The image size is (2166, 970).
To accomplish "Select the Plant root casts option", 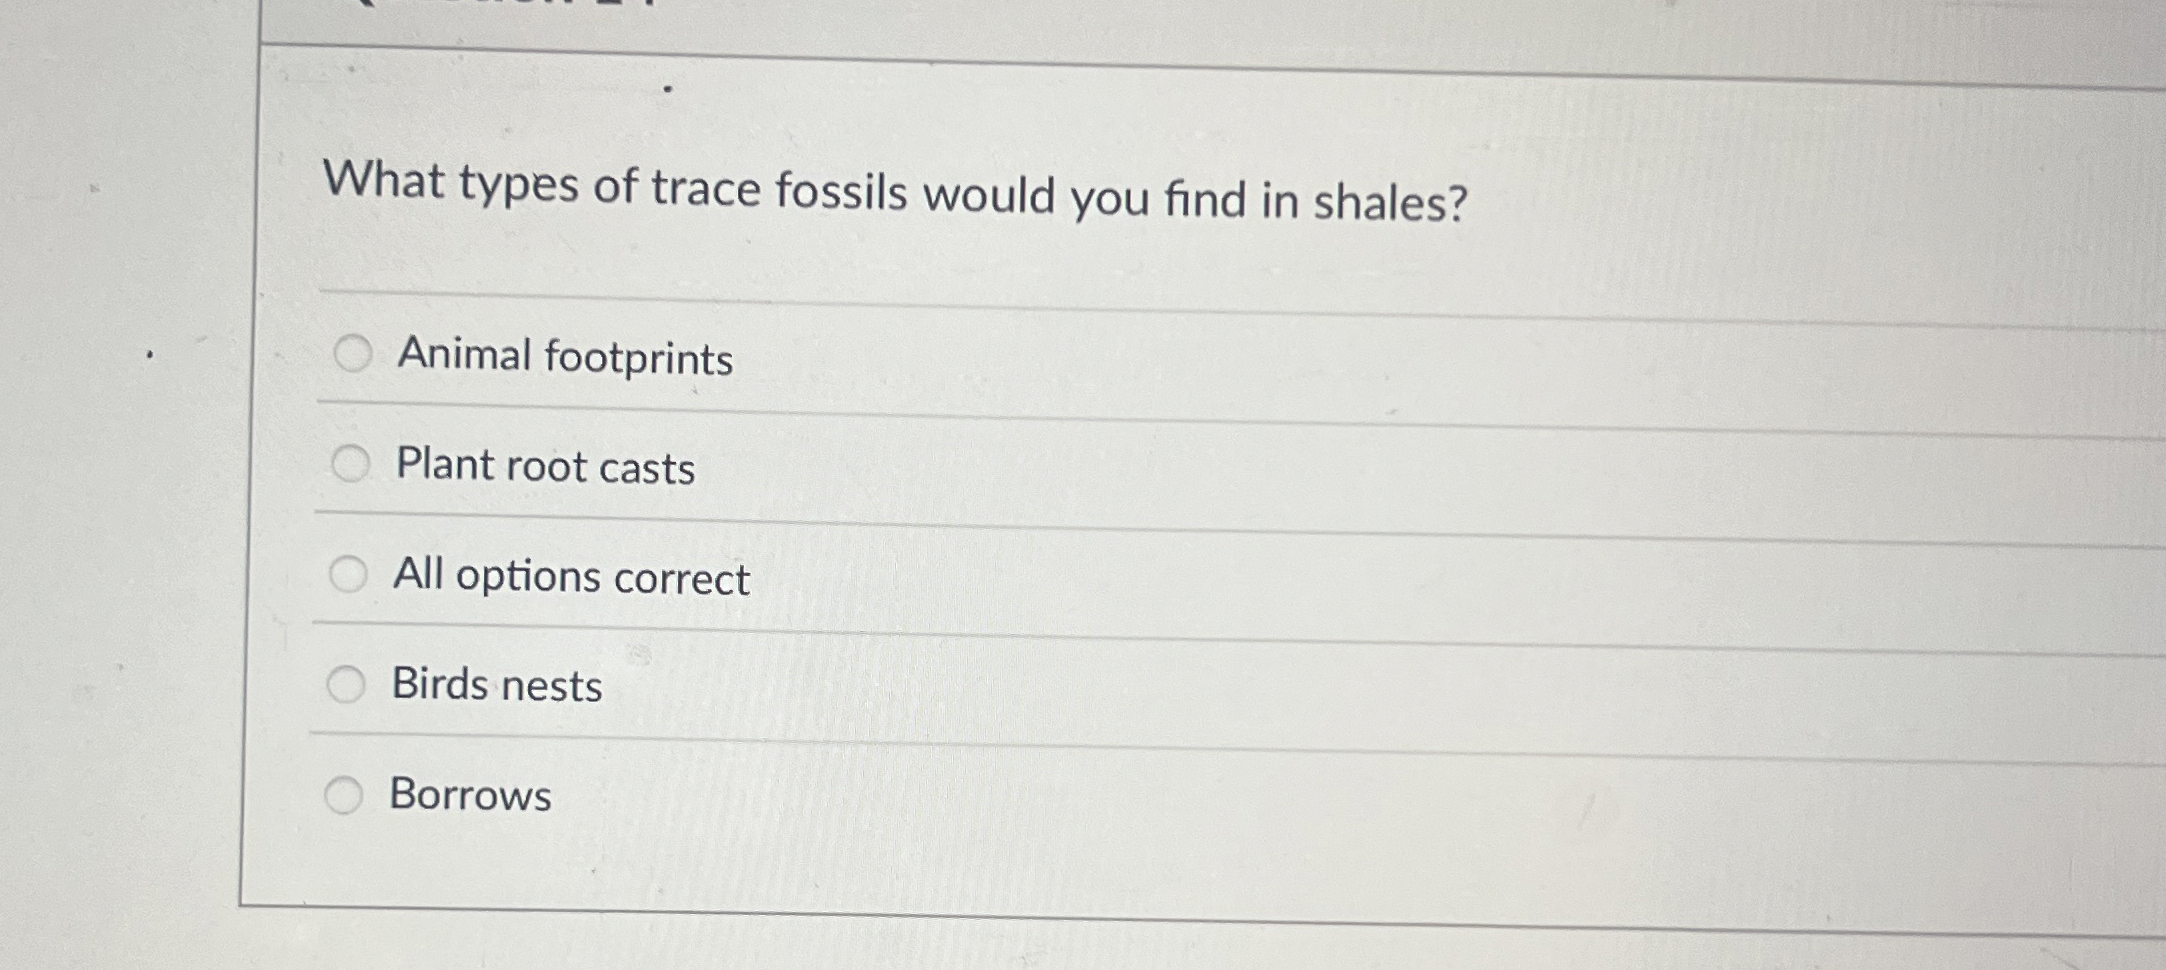I will [x=352, y=462].
